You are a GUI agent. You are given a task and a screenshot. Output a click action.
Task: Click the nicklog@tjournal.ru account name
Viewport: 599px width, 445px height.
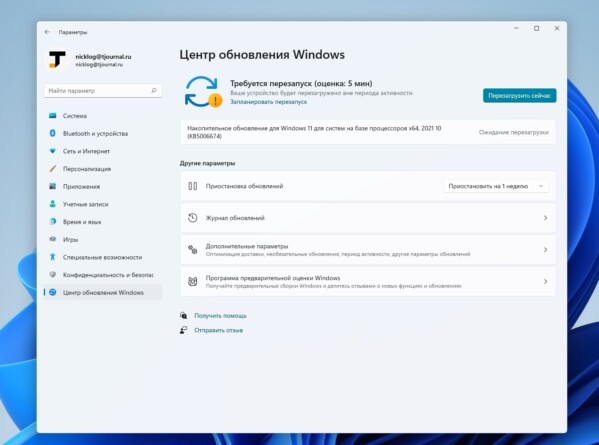pyautogui.click(x=103, y=57)
